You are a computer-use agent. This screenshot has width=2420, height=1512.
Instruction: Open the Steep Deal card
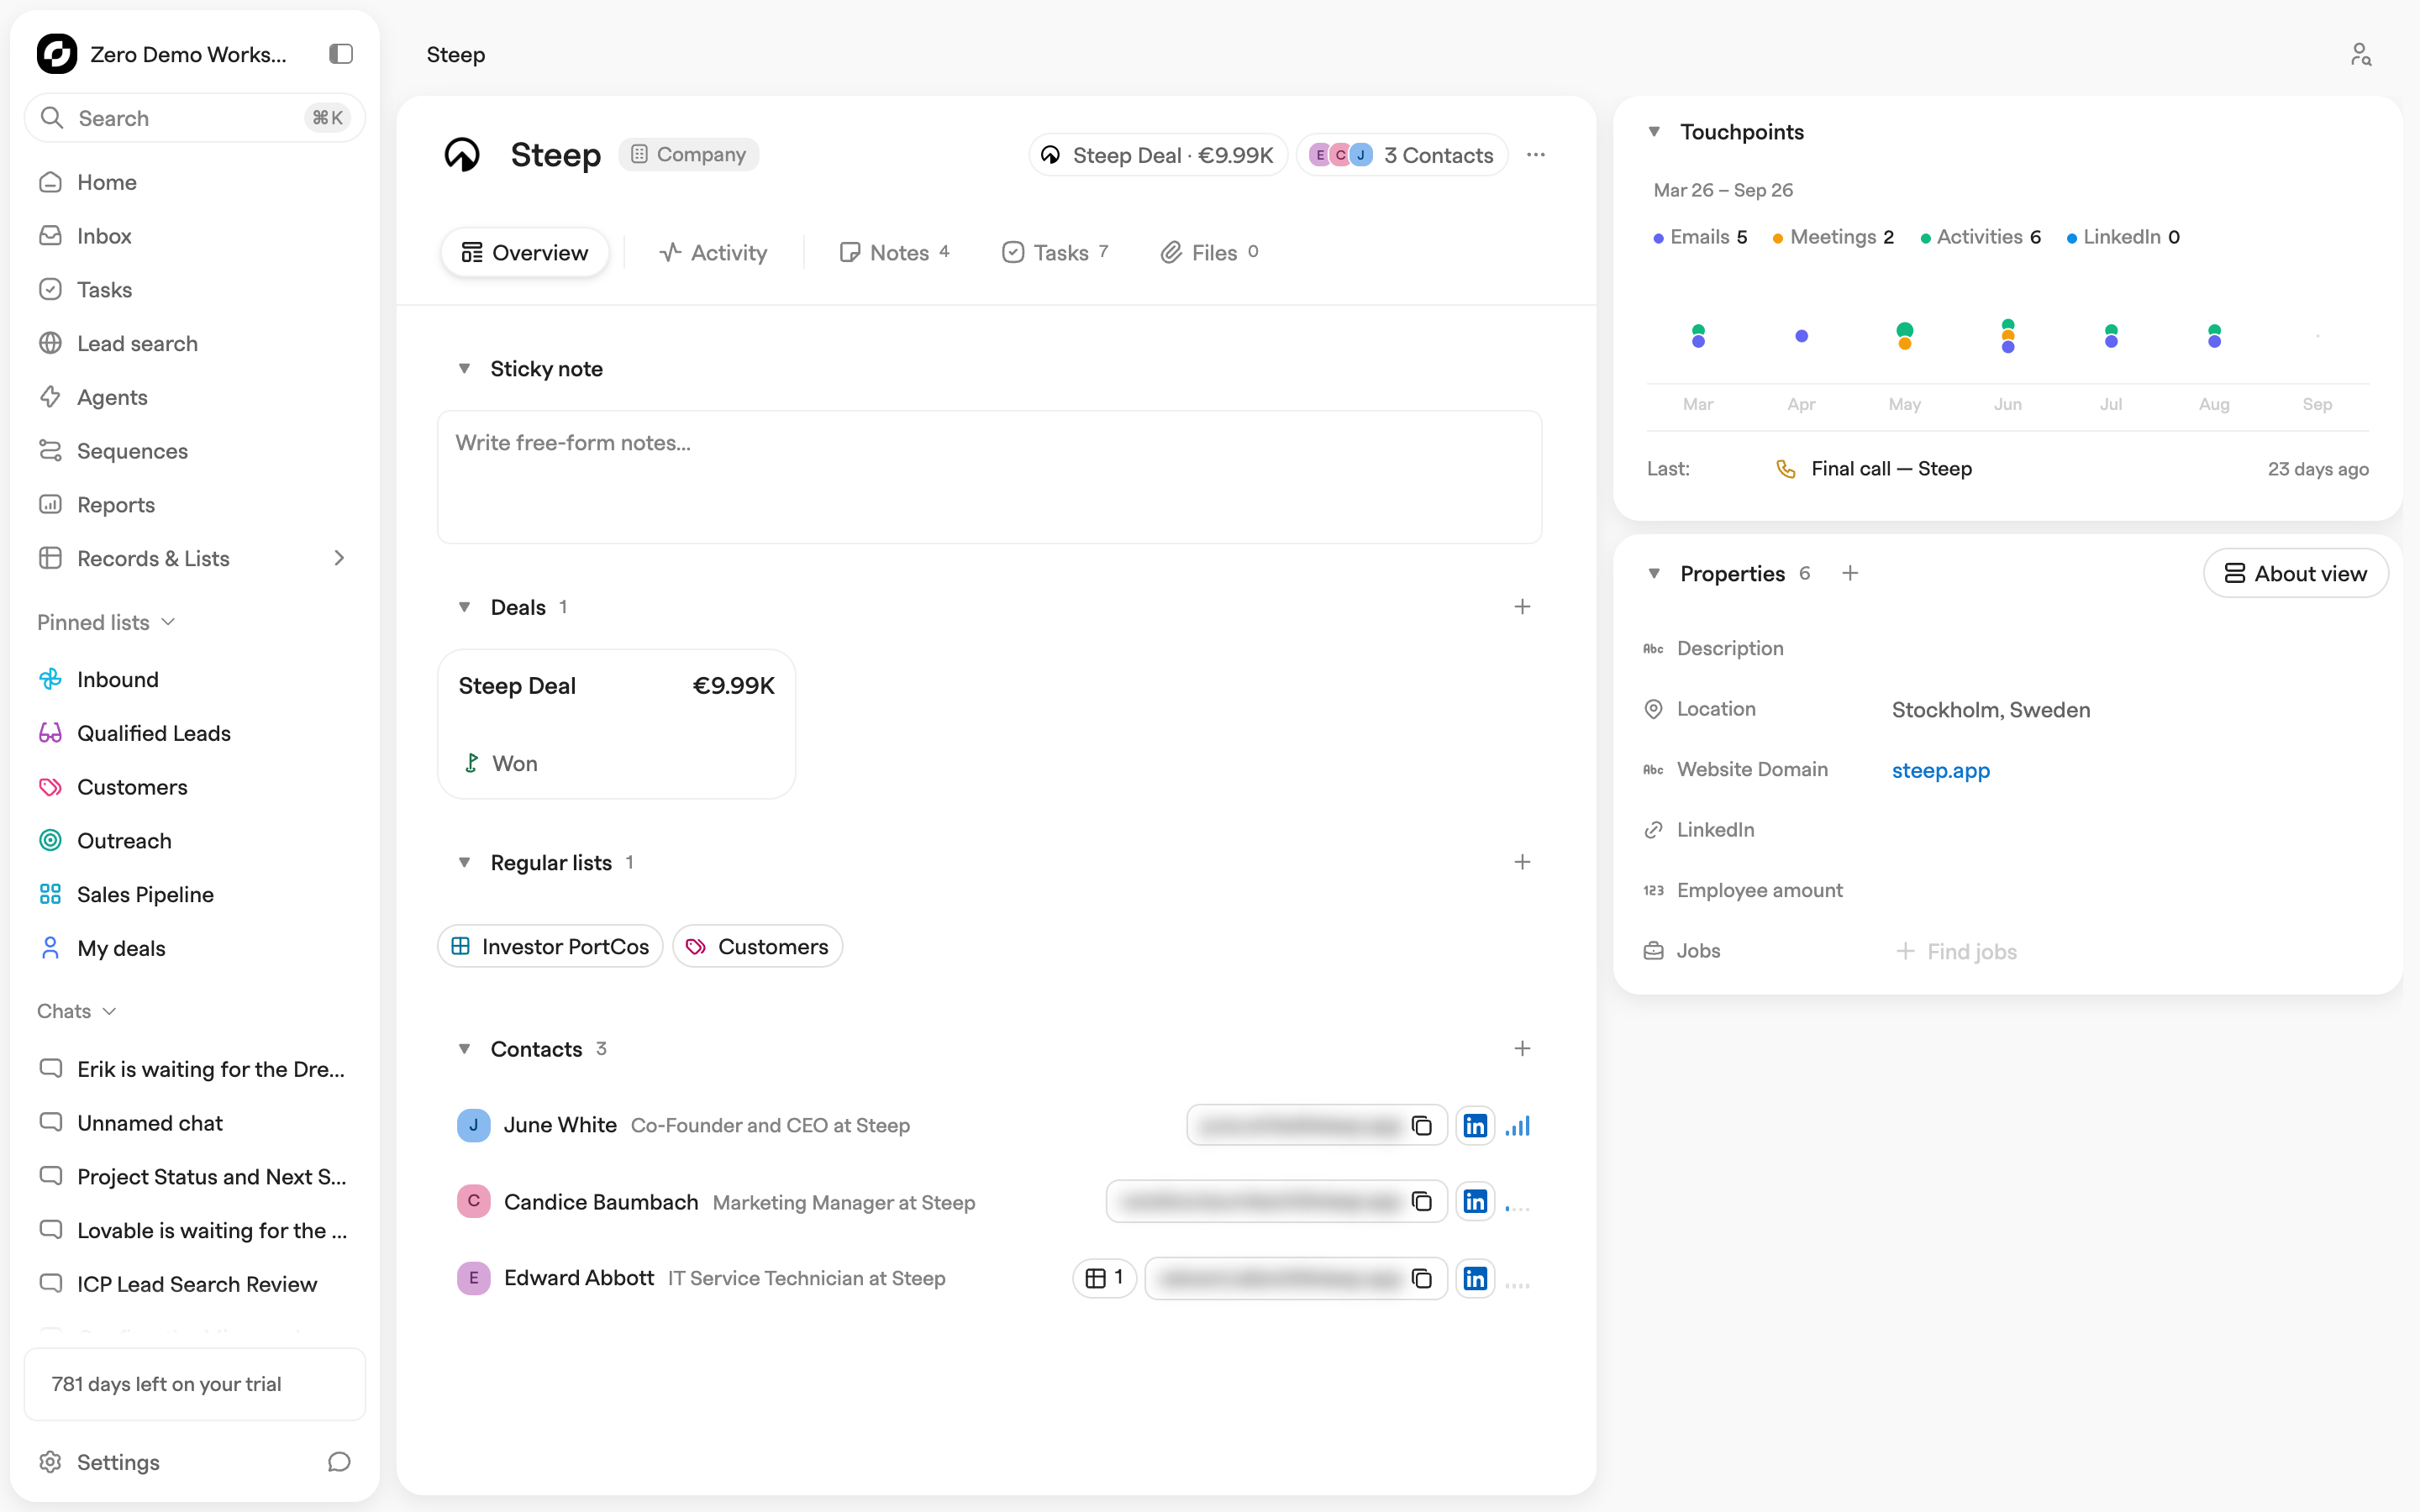[617, 724]
